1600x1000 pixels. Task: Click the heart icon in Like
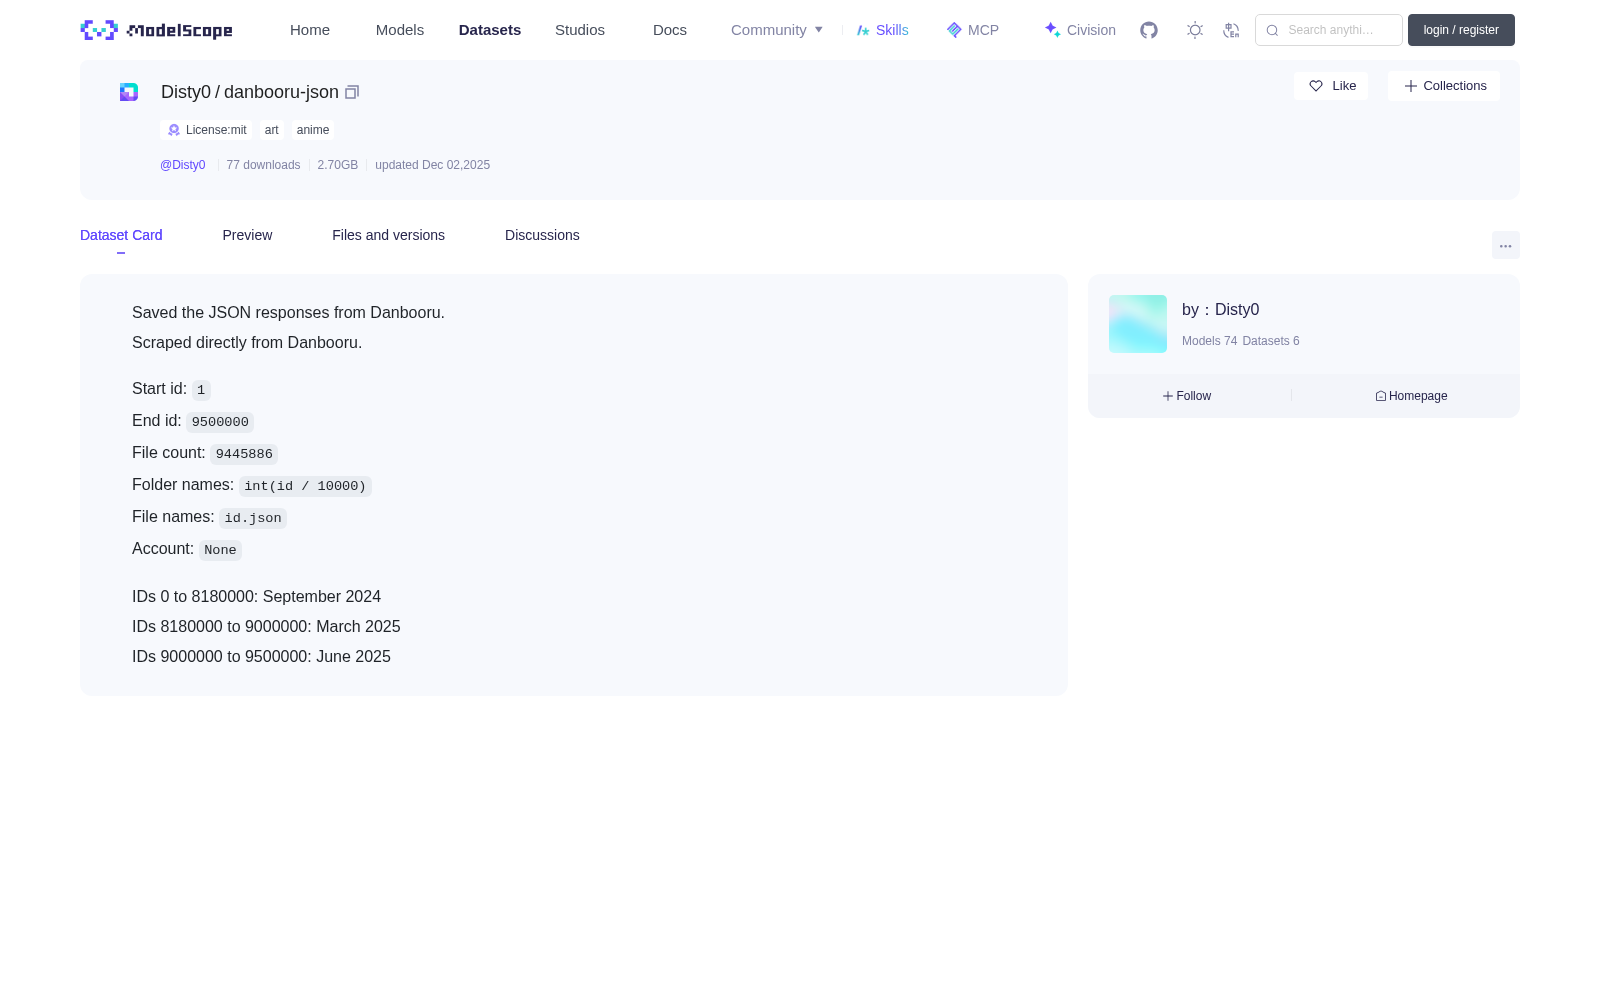pyautogui.click(x=1316, y=86)
